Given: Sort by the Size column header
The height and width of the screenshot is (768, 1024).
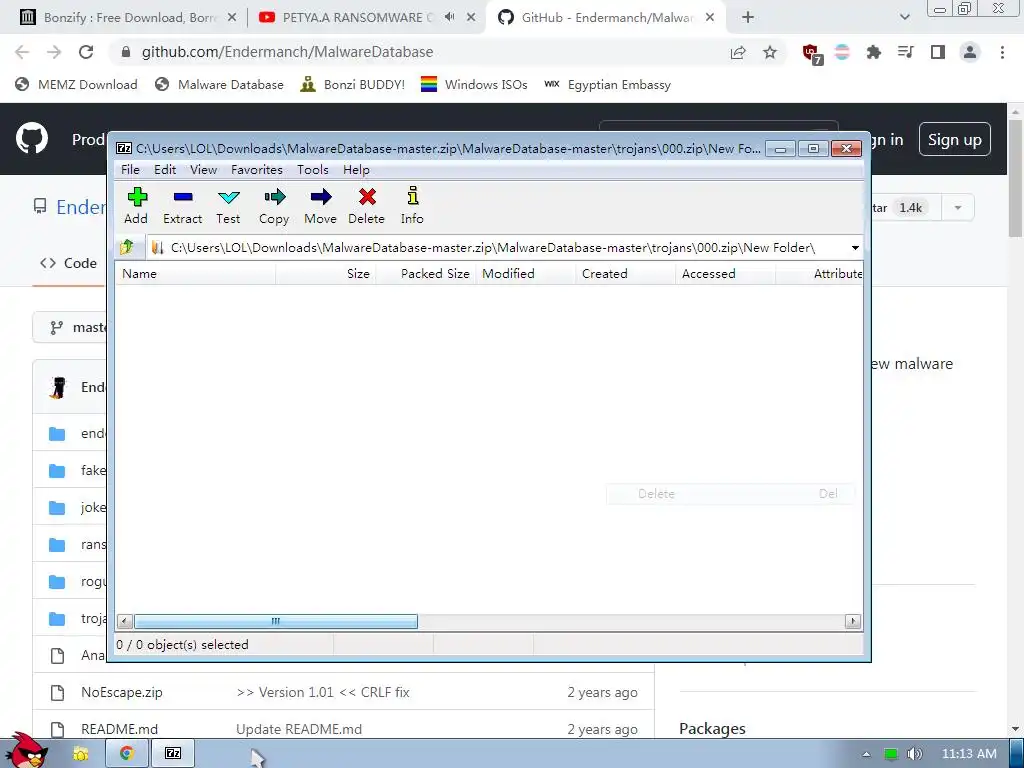Looking at the screenshot, I should tap(325, 274).
